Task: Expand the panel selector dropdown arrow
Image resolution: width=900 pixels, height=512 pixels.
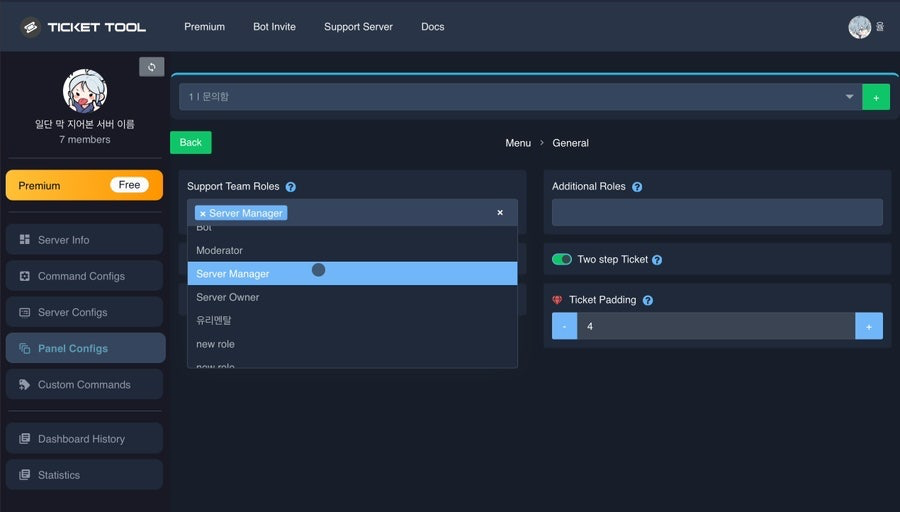Action: (849, 97)
